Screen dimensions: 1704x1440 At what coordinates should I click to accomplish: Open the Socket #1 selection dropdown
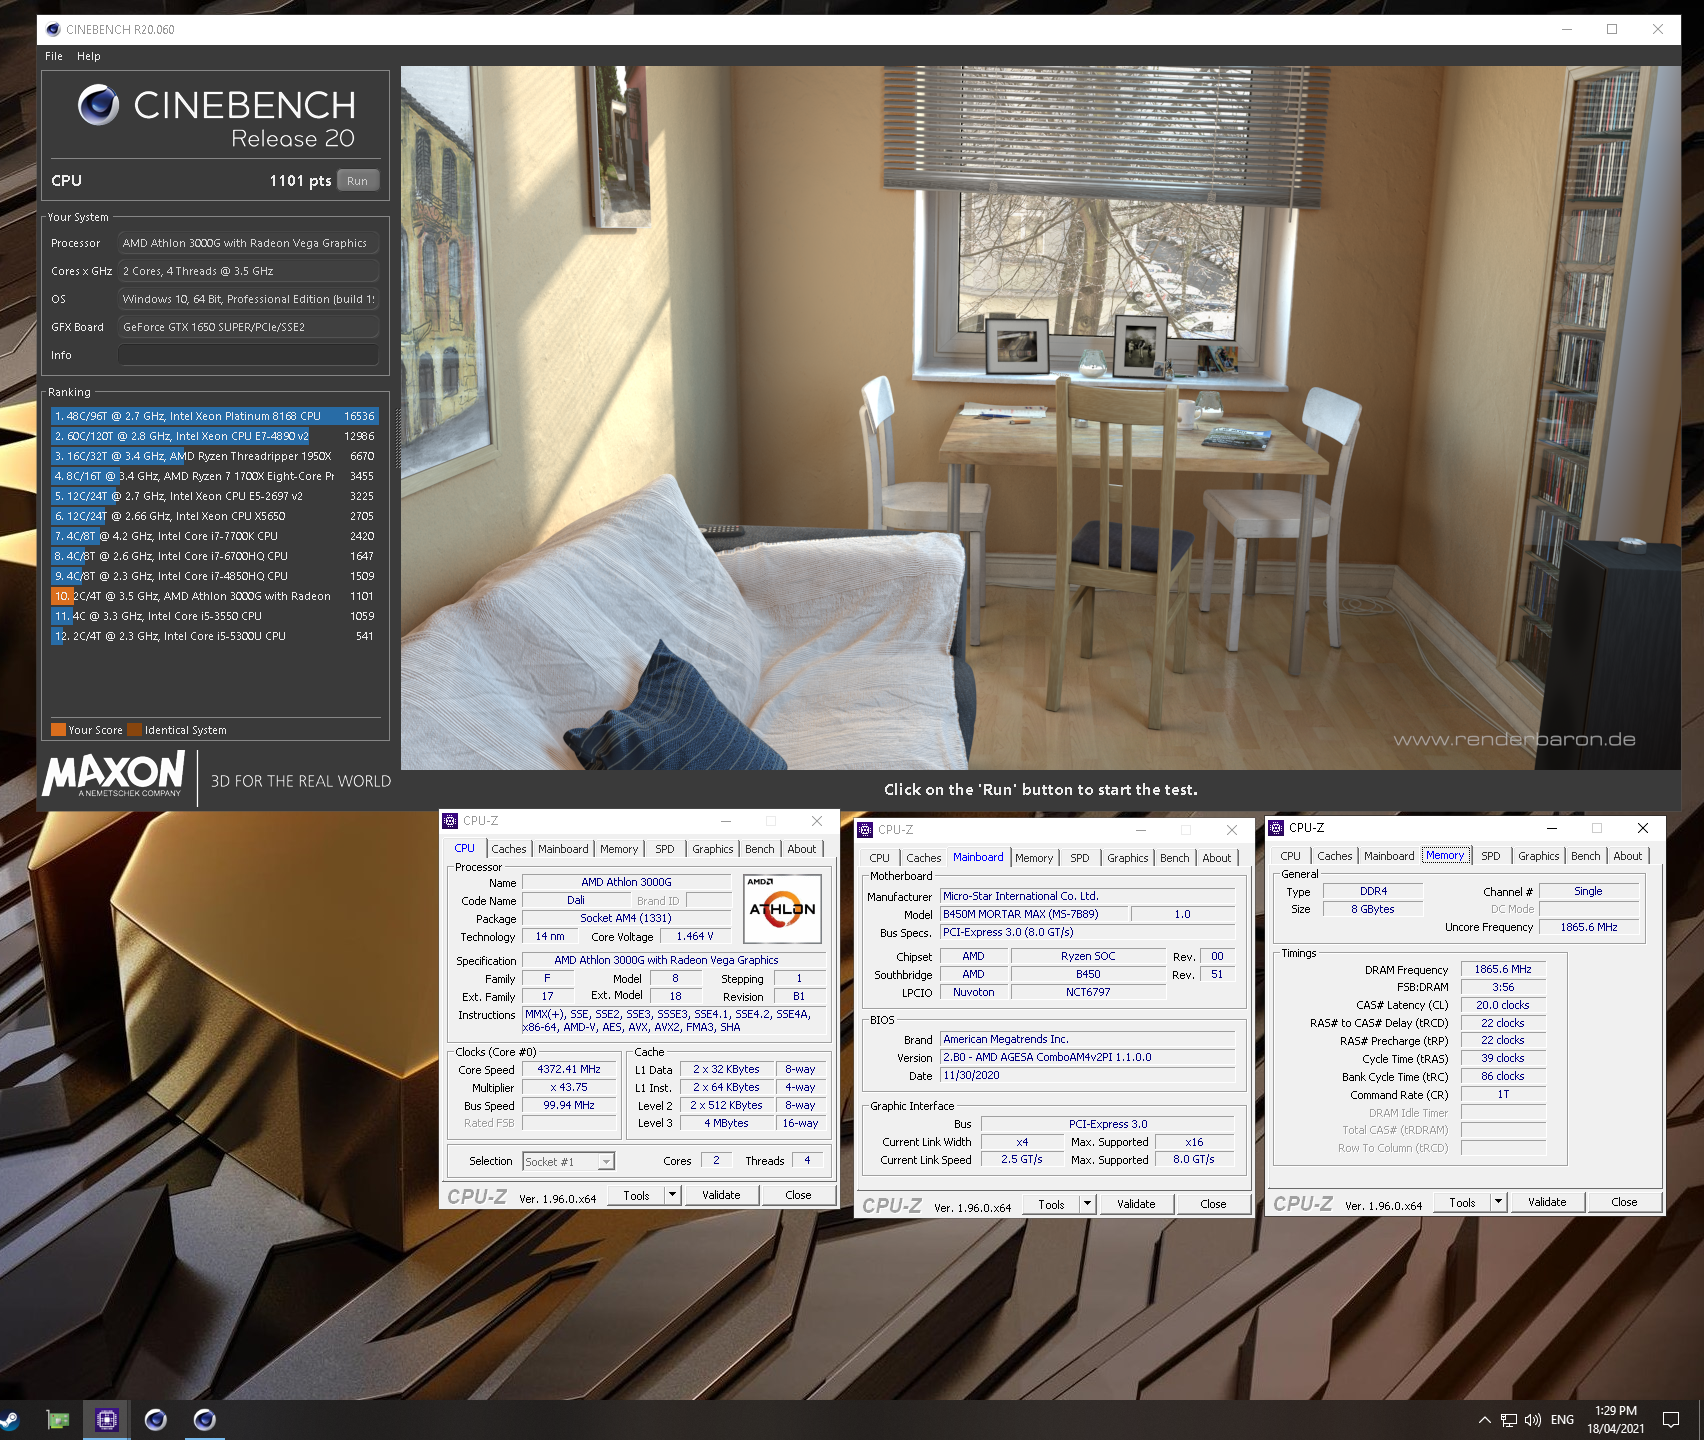pyautogui.click(x=569, y=1161)
